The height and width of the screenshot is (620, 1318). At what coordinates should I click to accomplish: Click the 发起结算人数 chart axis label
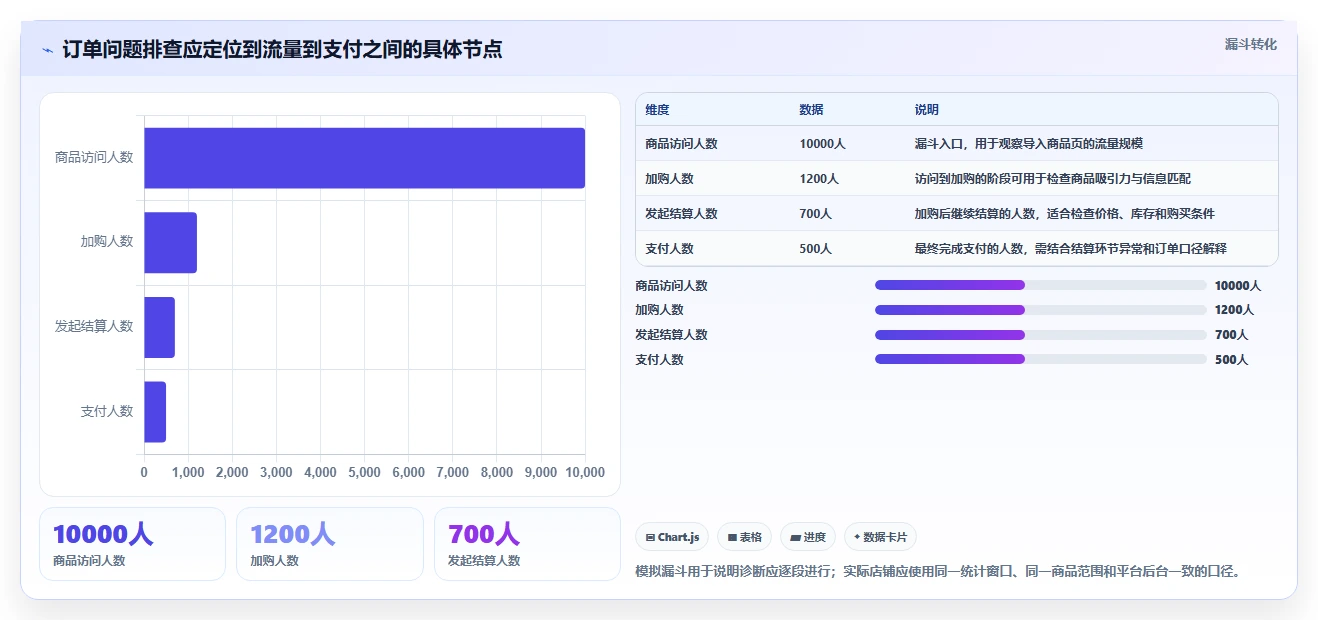94,326
